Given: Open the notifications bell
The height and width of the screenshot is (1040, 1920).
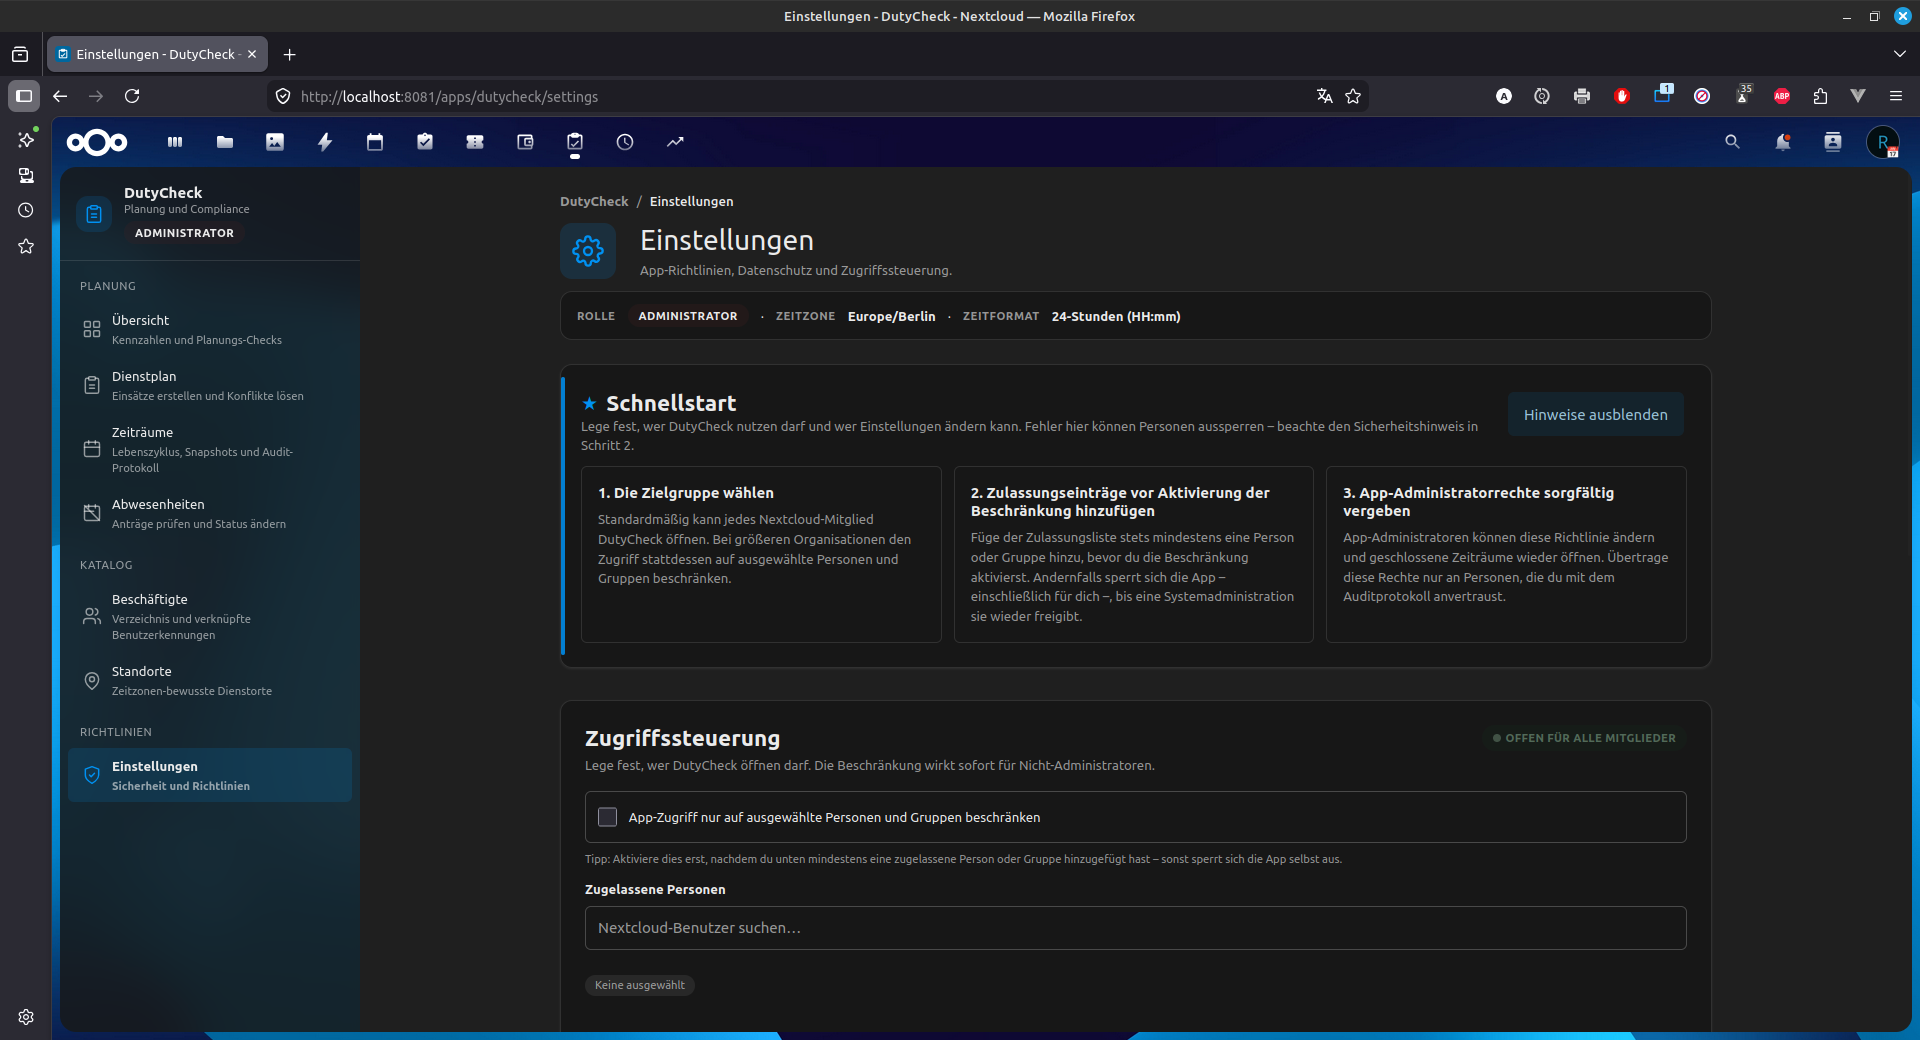Looking at the screenshot, I should coord(1783,142).
